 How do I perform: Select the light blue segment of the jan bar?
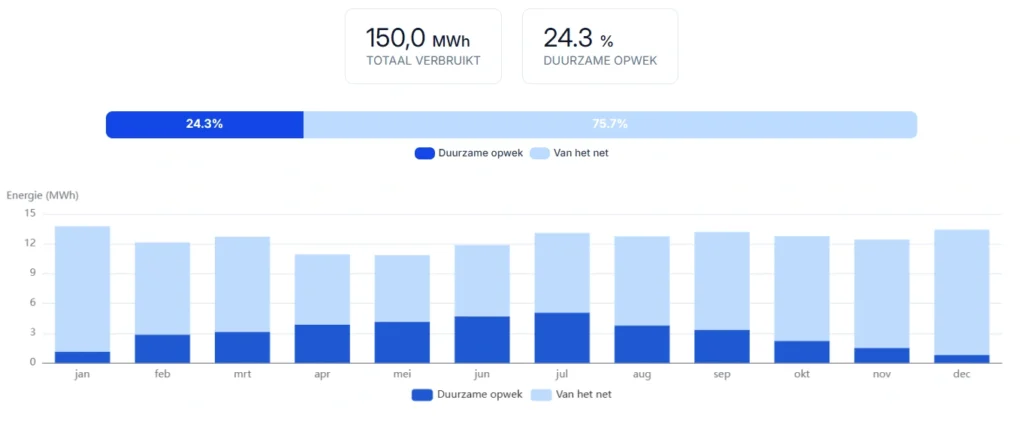[x=82, y=289]
